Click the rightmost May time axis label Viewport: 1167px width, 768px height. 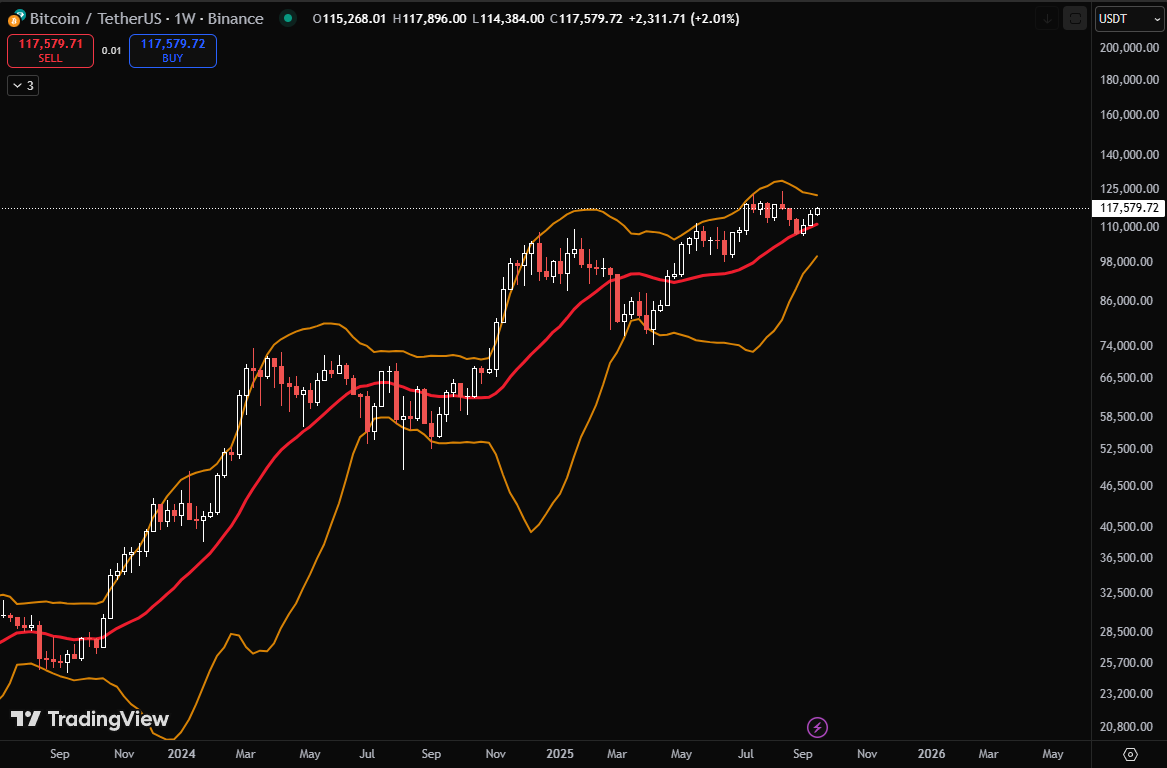point(1052,754)
